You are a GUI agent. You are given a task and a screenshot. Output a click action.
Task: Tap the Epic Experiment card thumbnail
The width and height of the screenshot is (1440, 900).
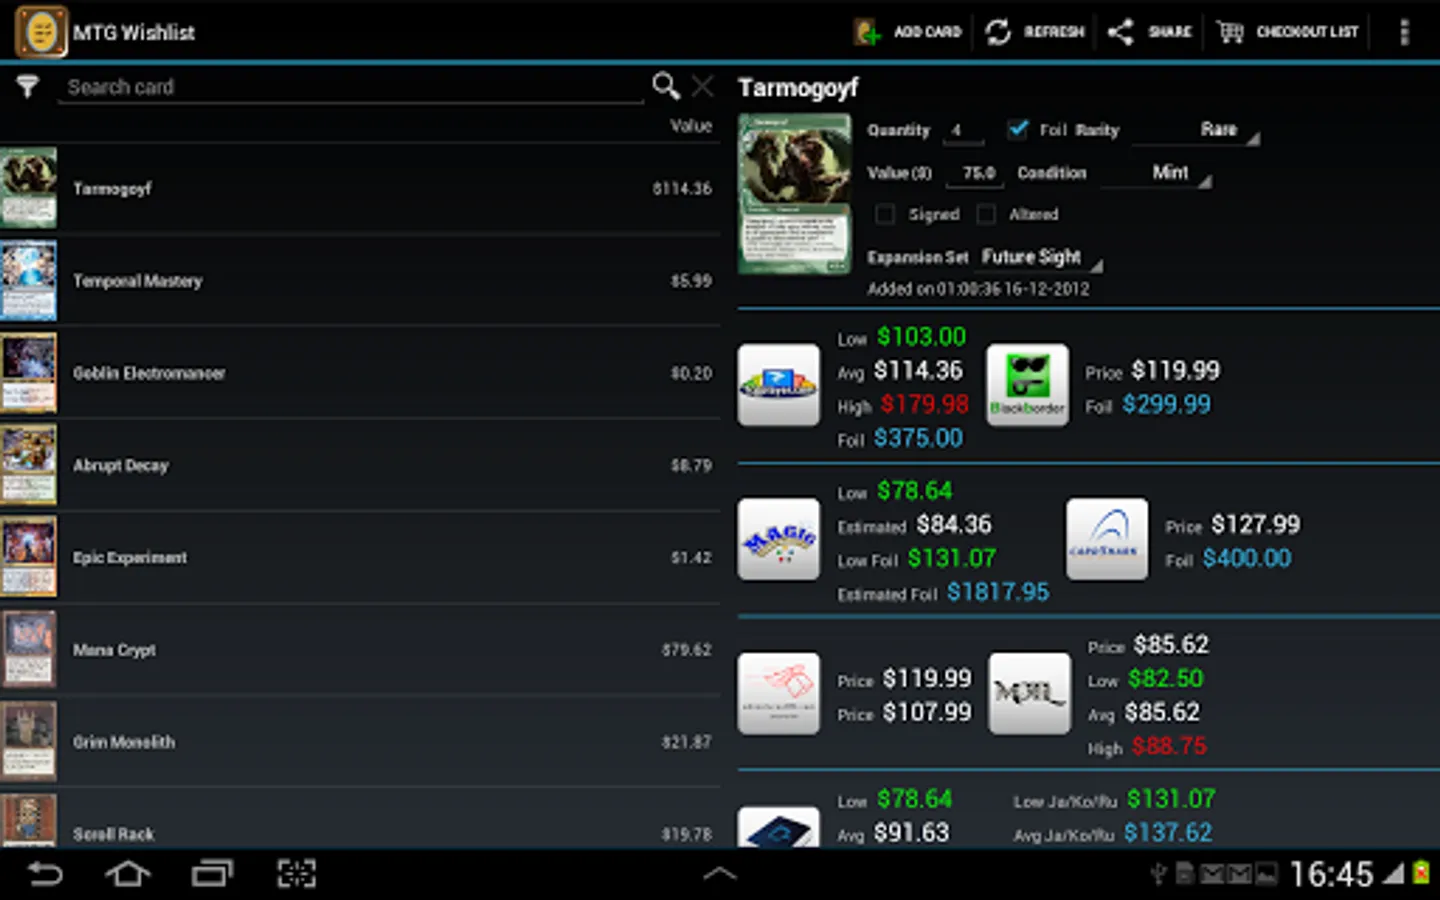click(29, 557)
